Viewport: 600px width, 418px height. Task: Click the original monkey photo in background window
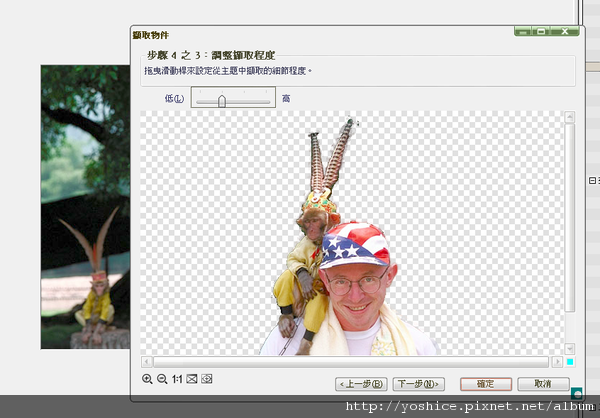(x=86, y=207)
